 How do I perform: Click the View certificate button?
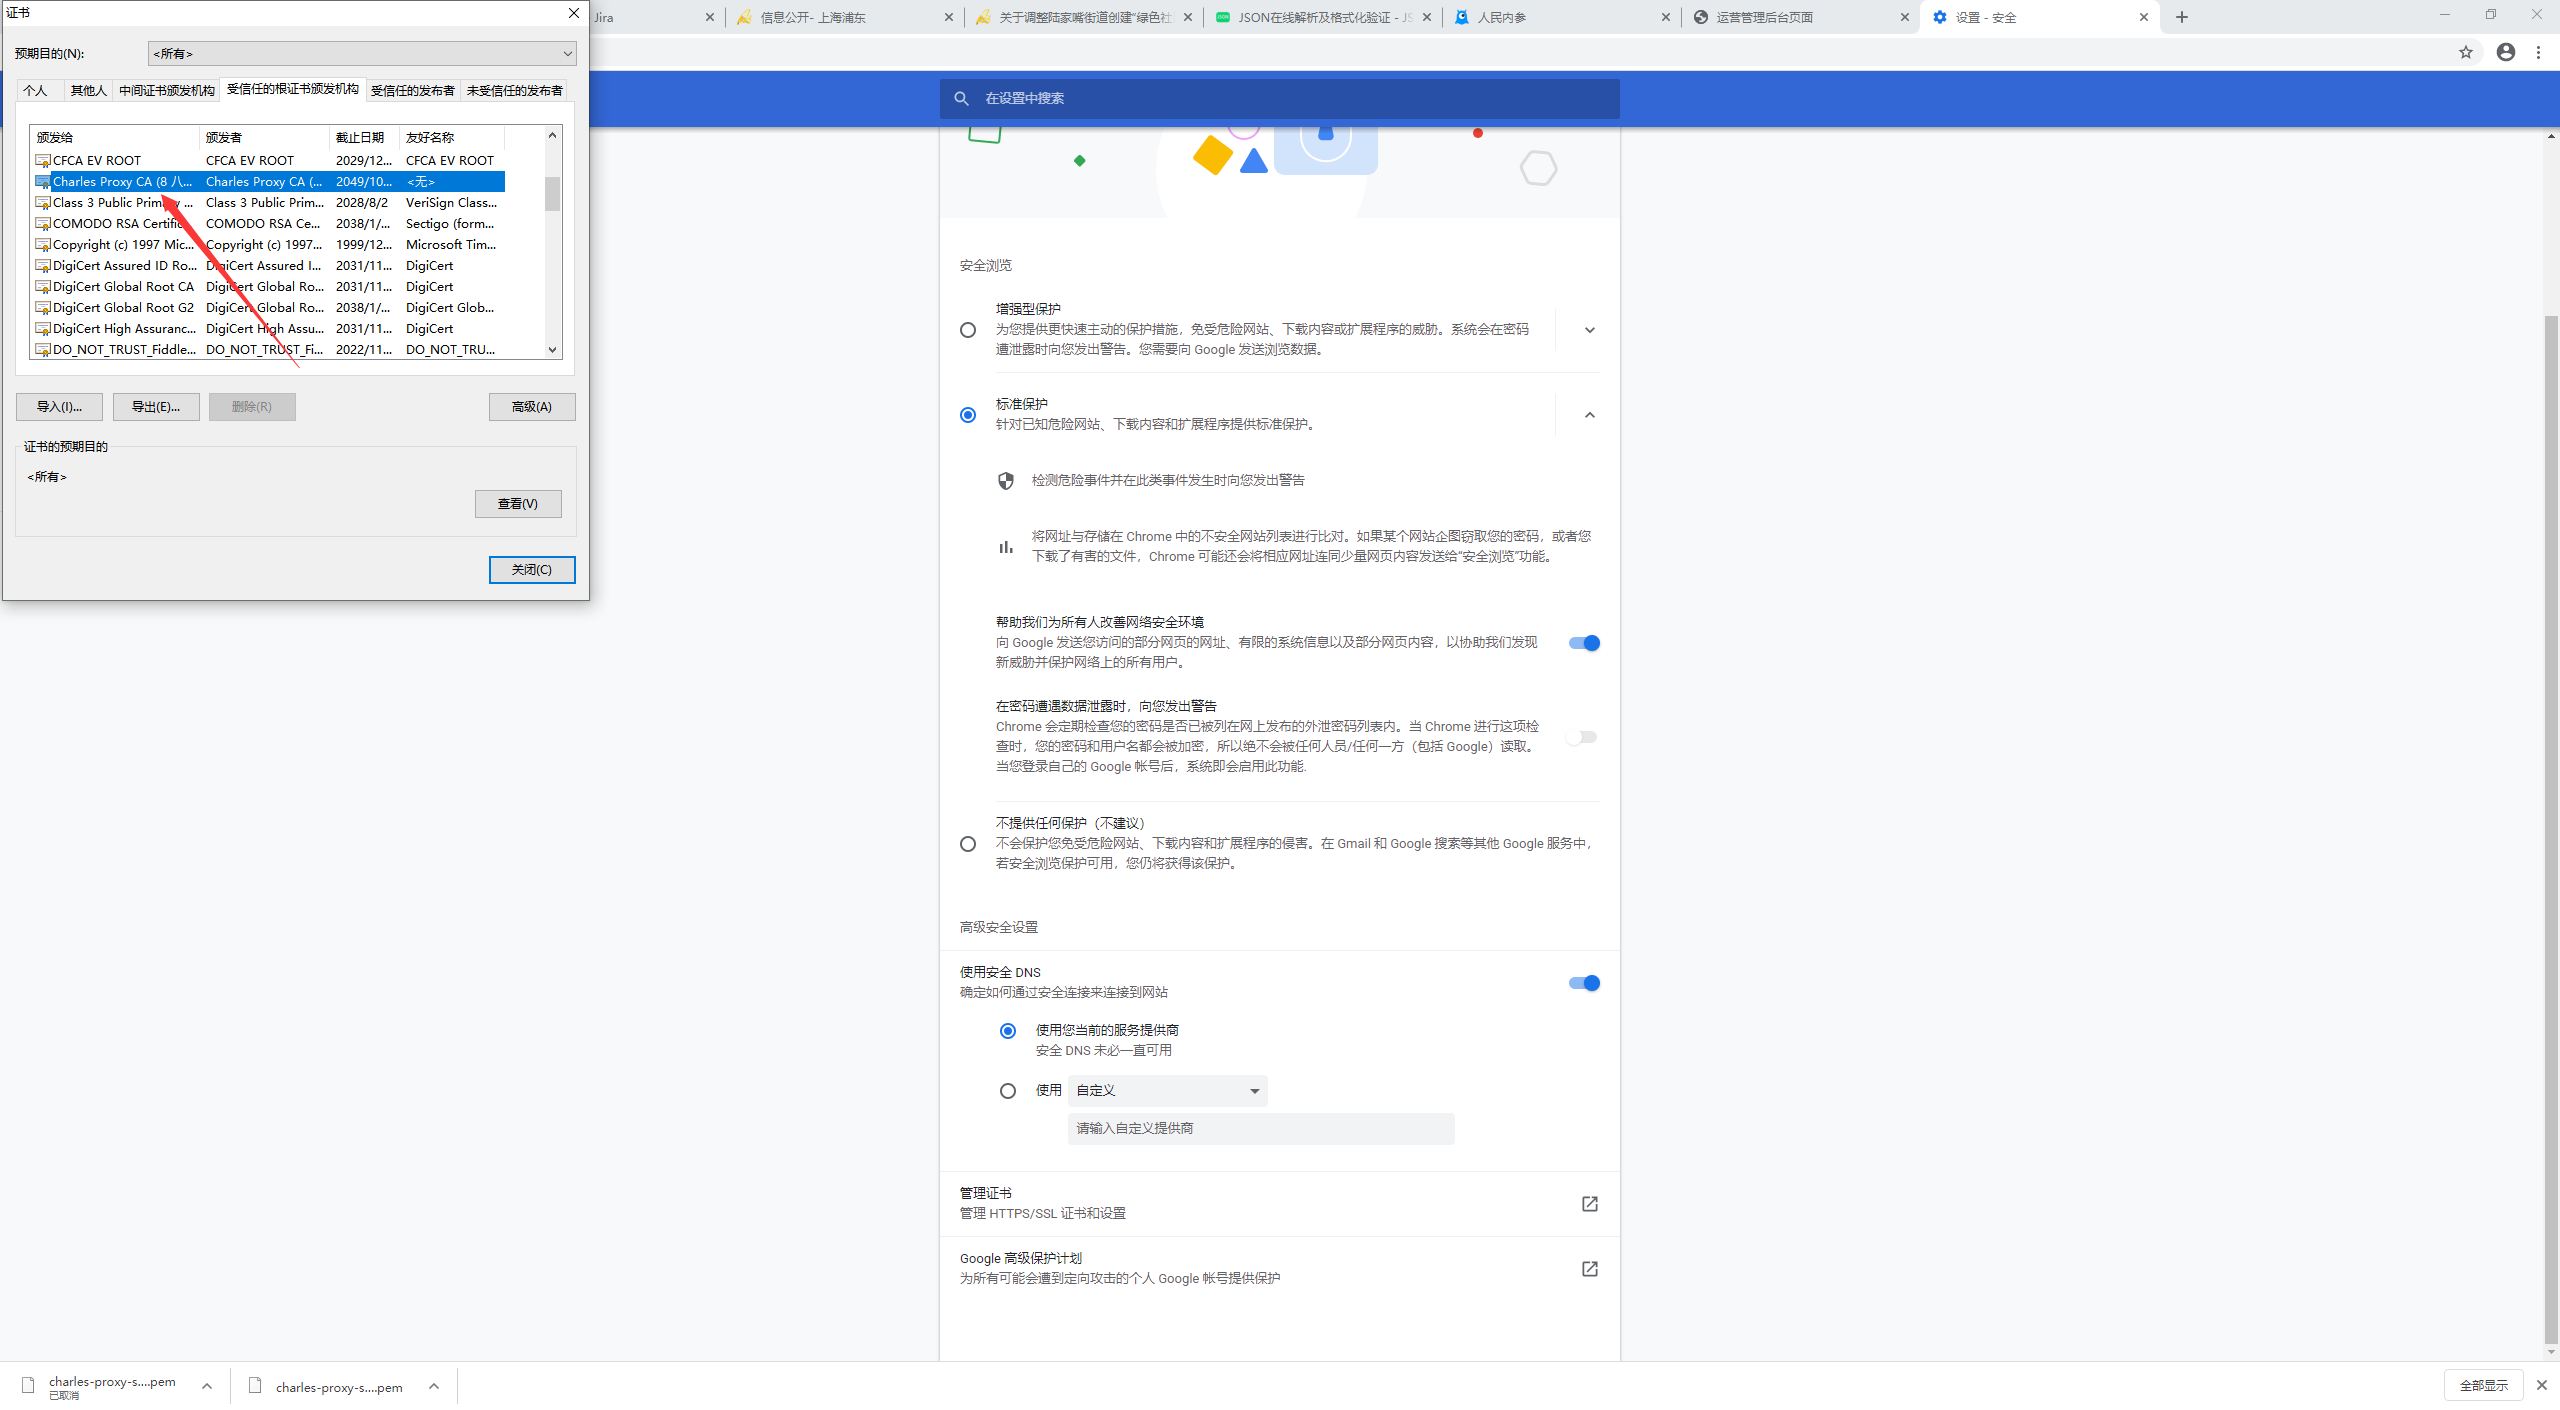(518, 504)
